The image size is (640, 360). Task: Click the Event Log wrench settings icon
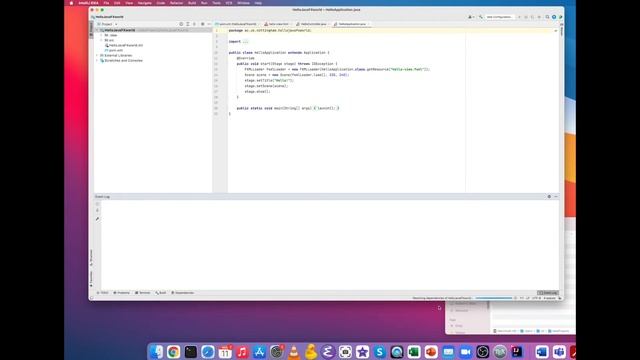click(97, 219)
